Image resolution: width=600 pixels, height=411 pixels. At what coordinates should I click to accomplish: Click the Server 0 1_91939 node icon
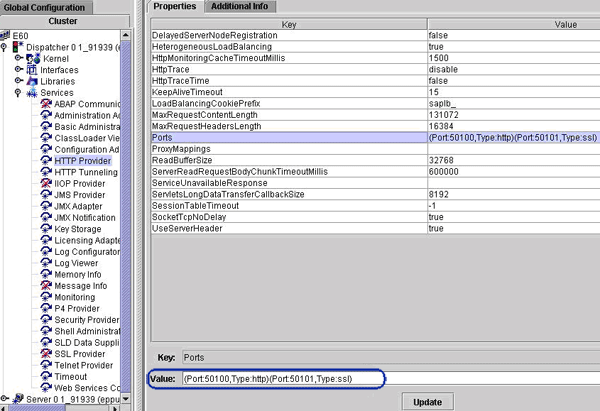coord(18,399)
